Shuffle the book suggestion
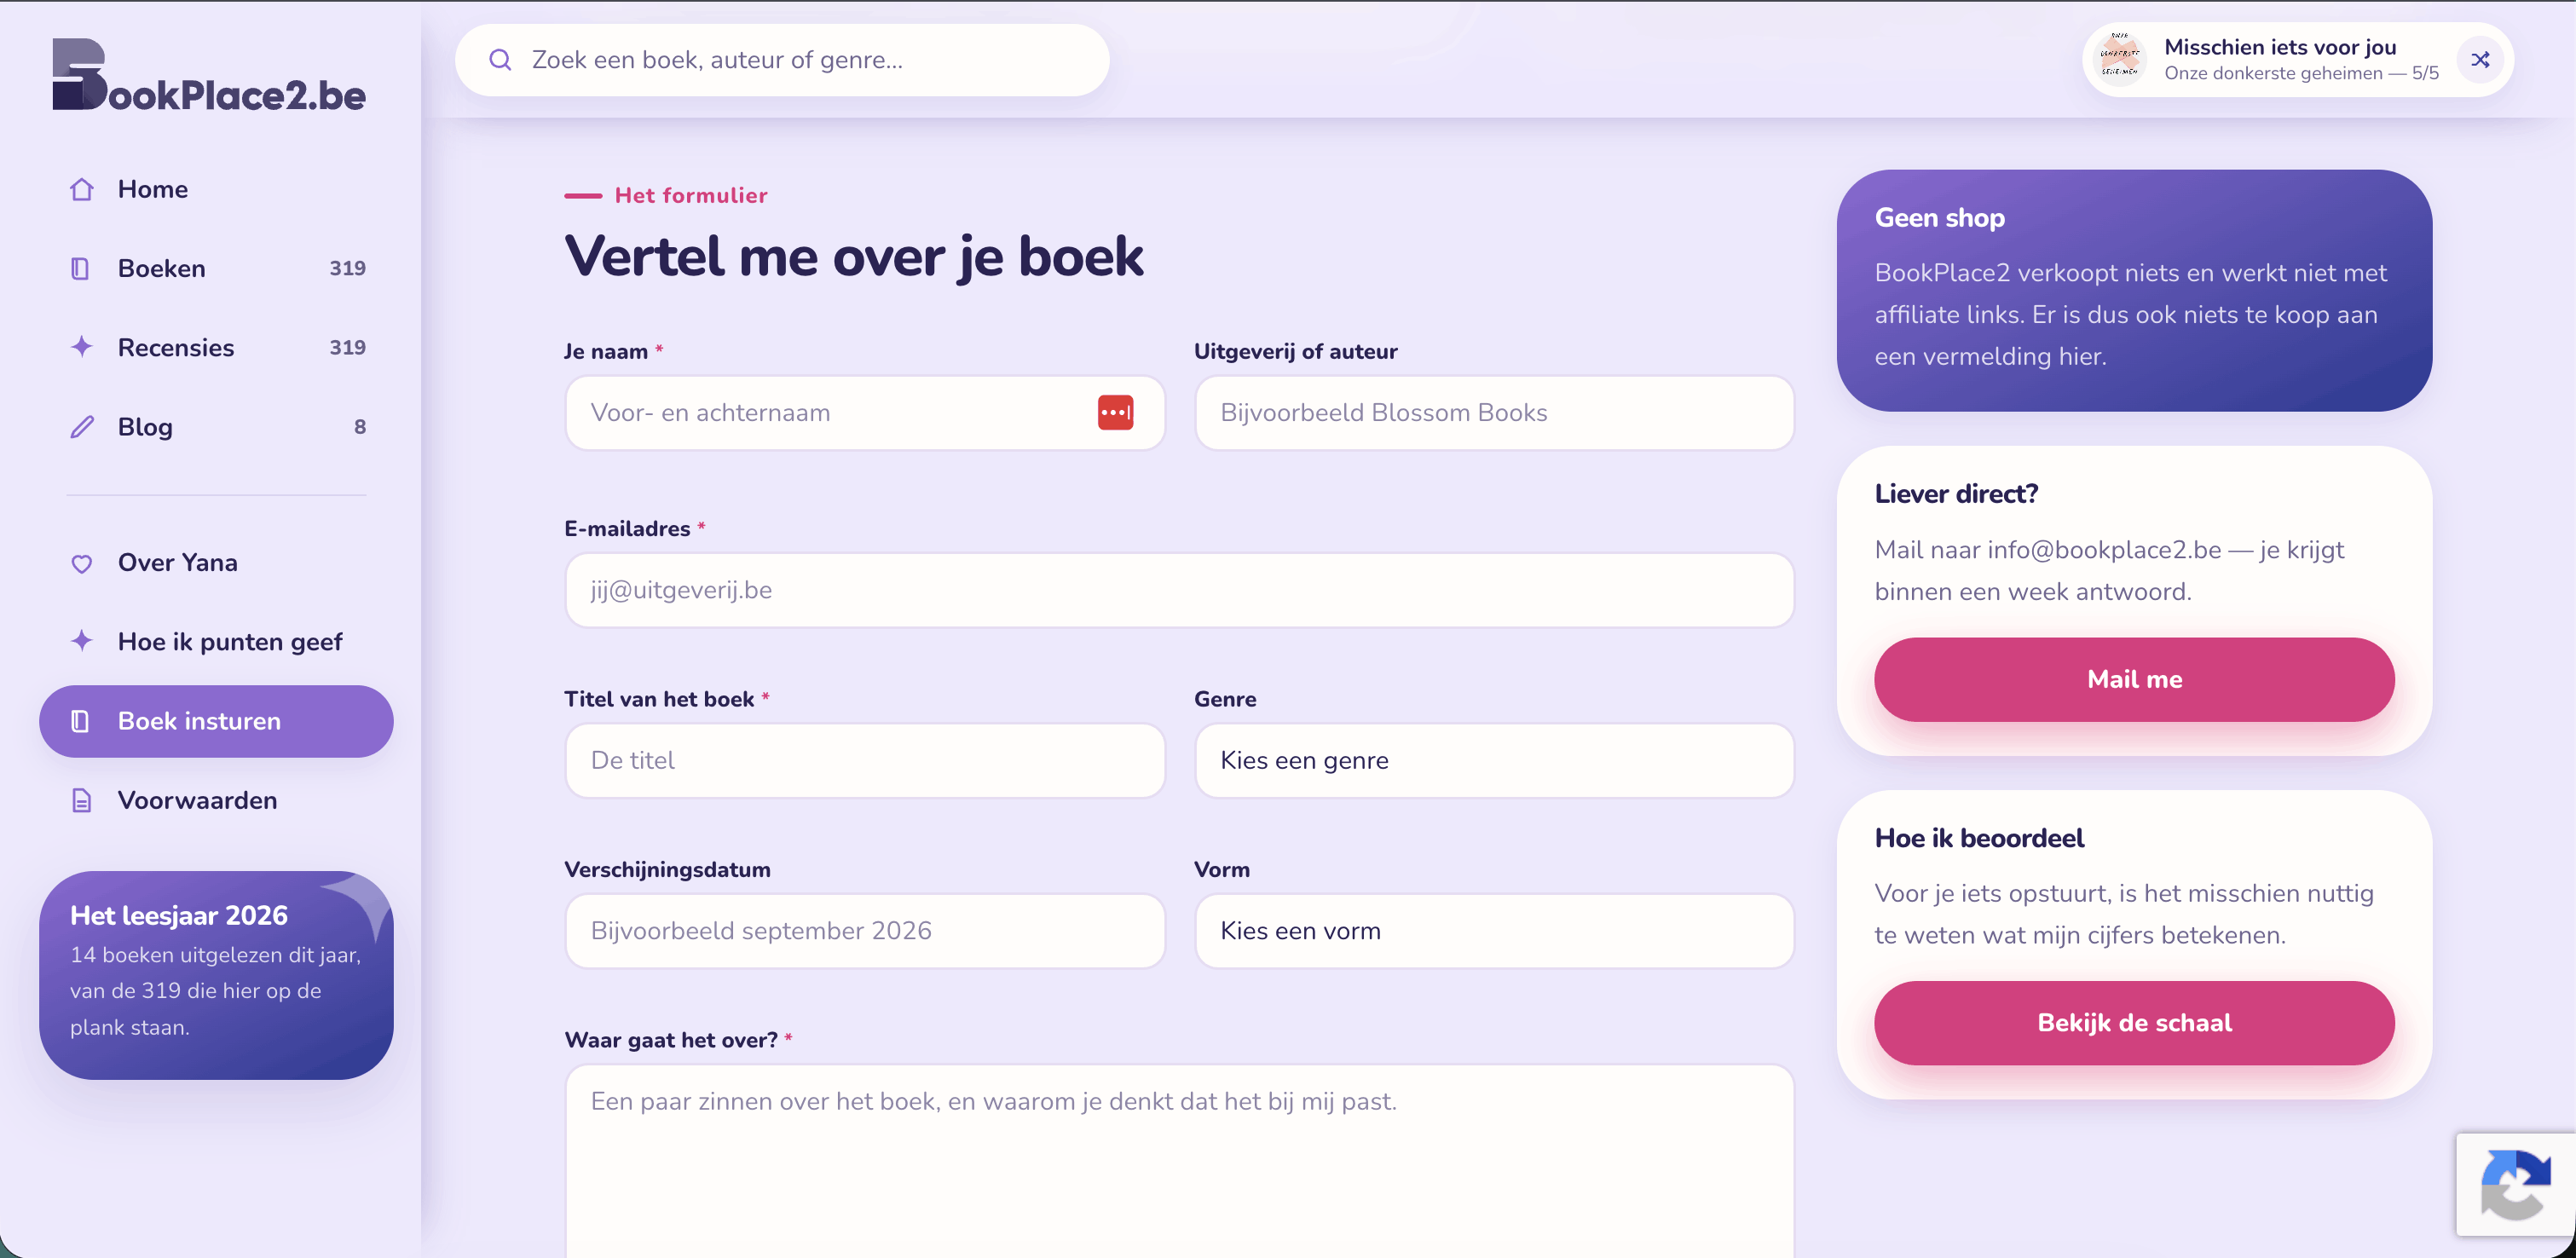Viewport: 2576px width, 1258px height. click(x=2480, y=60)
